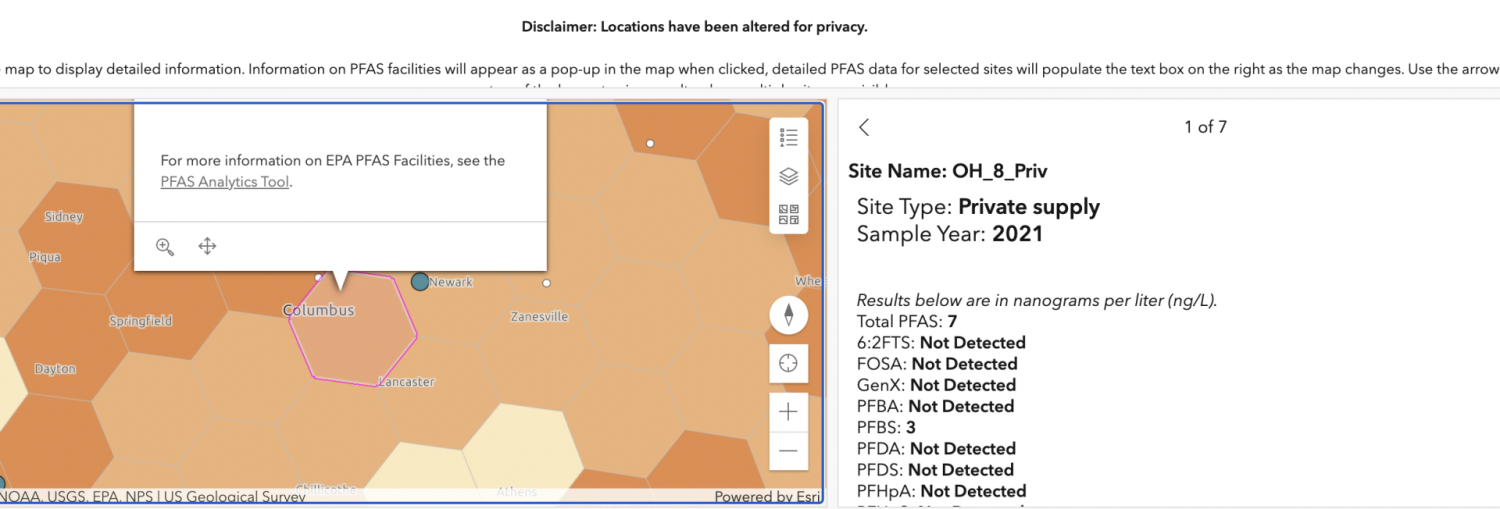The height and width of the screenshot is (509, 1500).
Task: Select the teal site marker near Newark
Action: point(420,282)
